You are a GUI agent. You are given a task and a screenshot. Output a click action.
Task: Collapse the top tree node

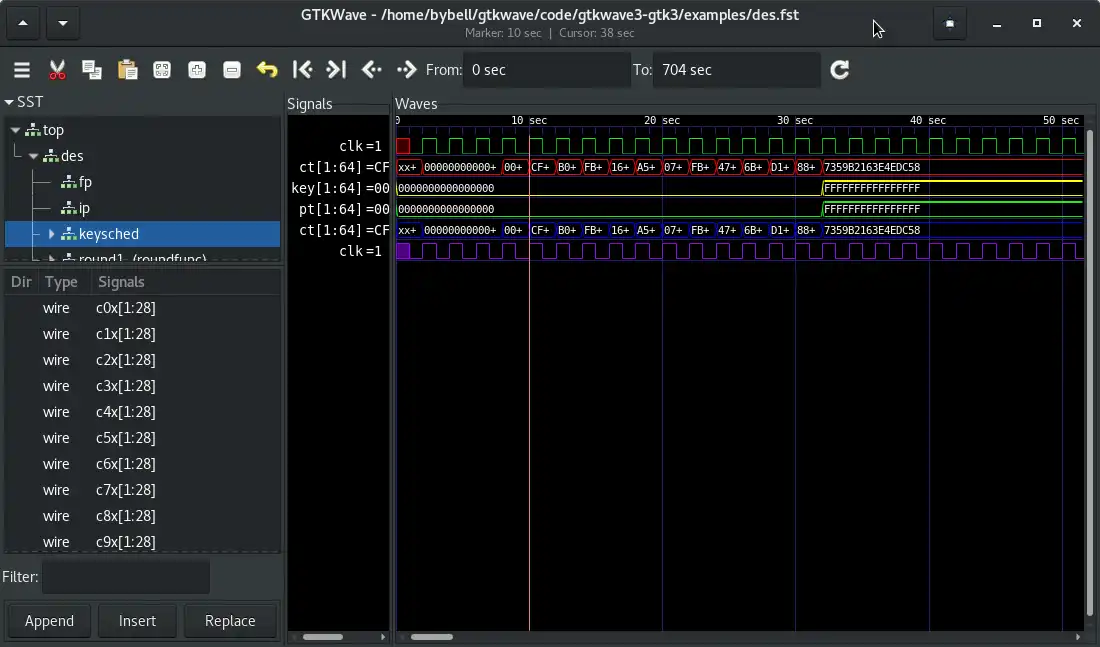(x=15, y=130)
